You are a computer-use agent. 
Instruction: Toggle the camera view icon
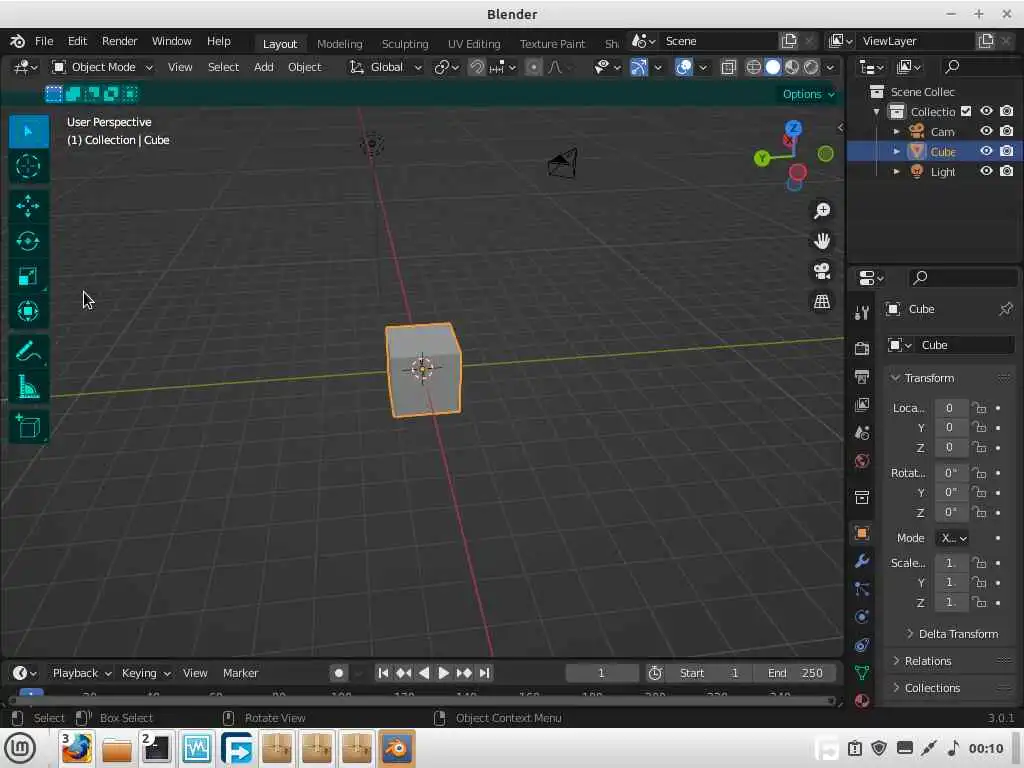click(822, 271)
